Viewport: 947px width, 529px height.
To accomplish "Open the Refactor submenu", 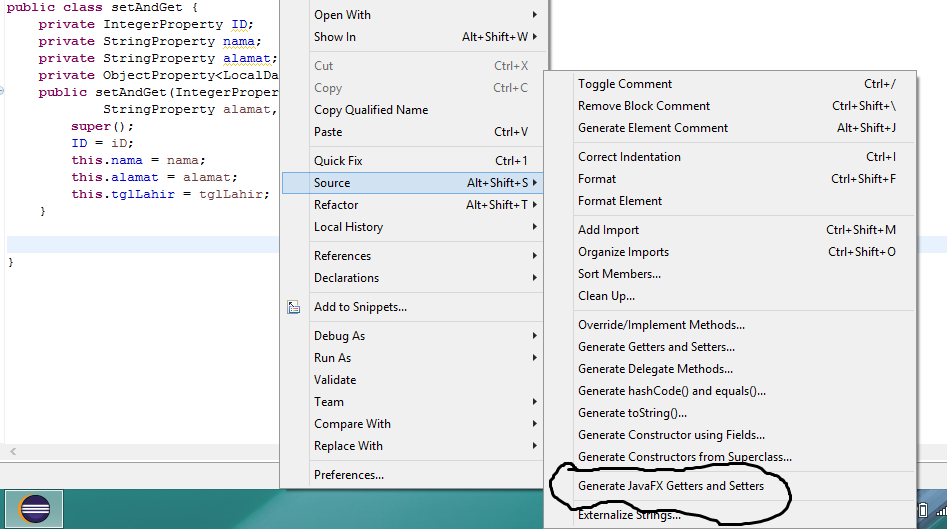I will [x=414, y=205].
